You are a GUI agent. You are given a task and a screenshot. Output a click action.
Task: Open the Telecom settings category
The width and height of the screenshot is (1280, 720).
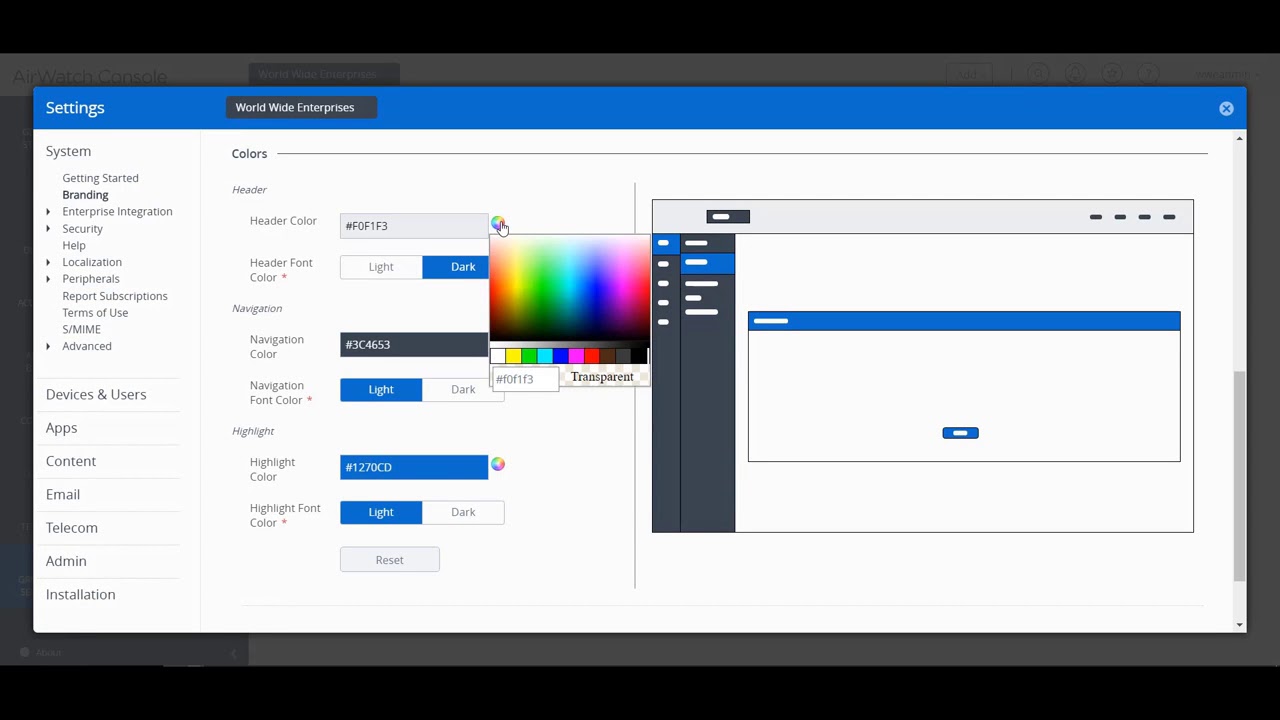point(72,527)
